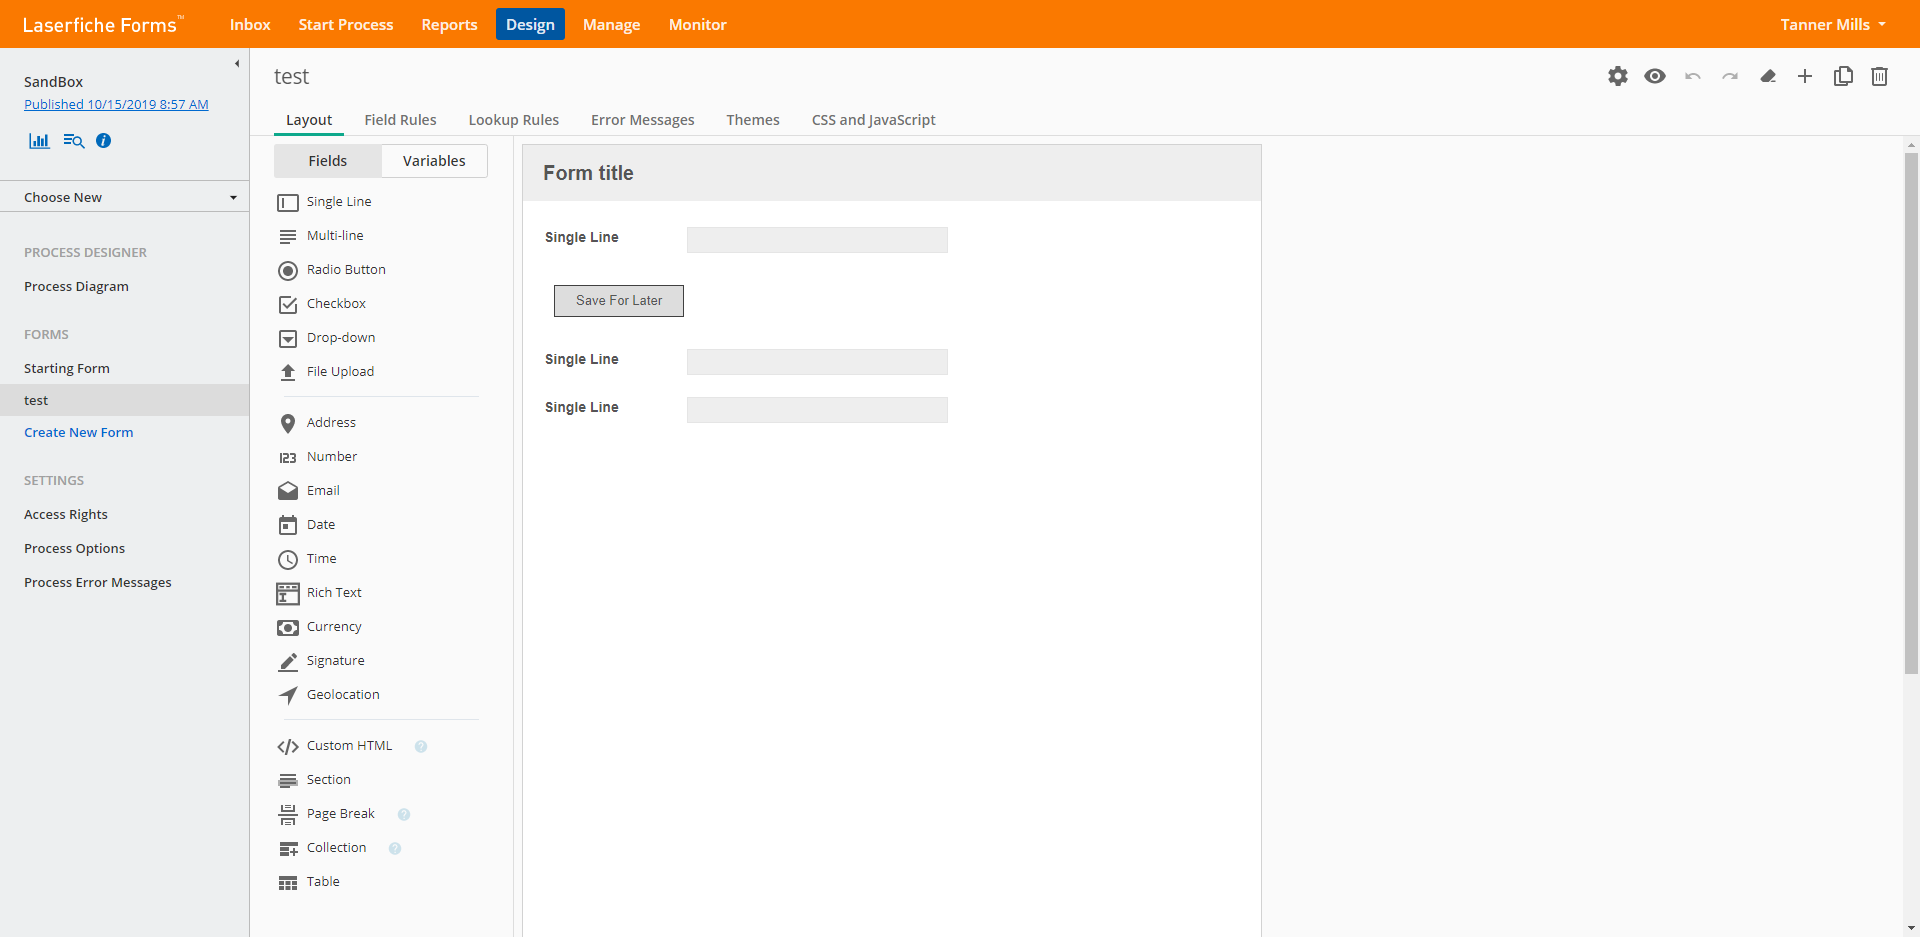Select the Fields toggle tab
The image size is (1920, 937).
pyautogui.click(x=327, y=161)
